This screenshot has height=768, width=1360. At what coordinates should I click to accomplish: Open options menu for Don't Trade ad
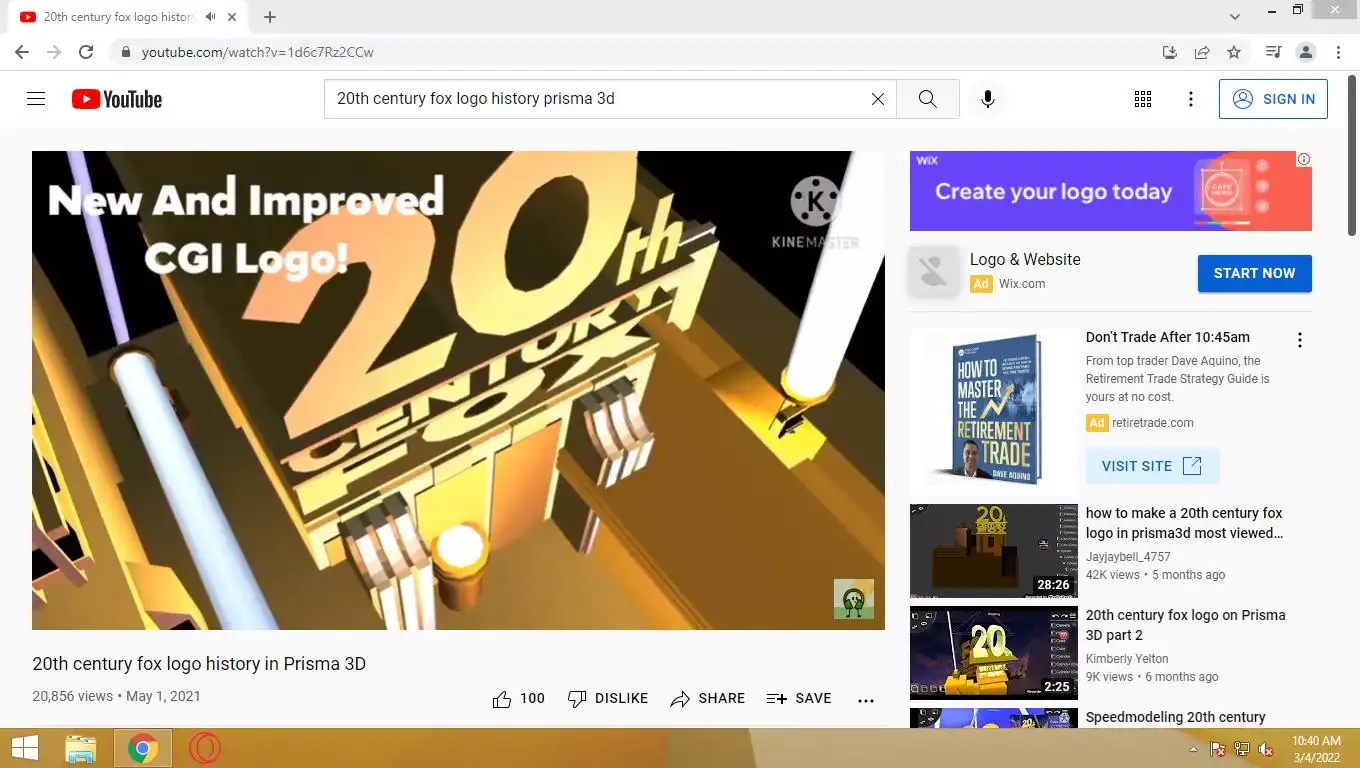1300,340
